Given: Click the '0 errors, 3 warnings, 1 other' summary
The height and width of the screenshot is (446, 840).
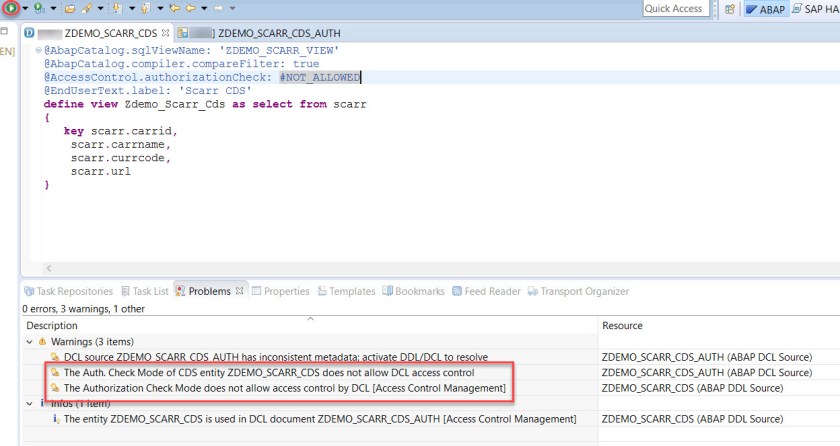Looking at the screenshot, I should pyautogui.click(x=84, y=309).
